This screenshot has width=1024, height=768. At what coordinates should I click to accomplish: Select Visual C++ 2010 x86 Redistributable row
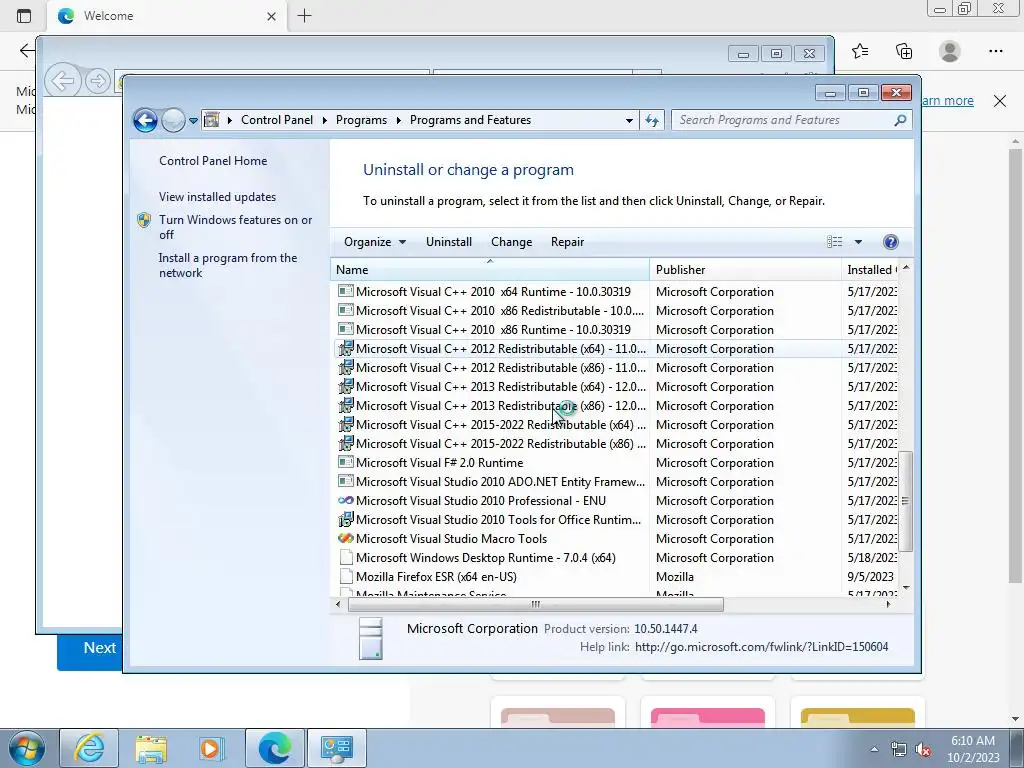coord(616,311)
